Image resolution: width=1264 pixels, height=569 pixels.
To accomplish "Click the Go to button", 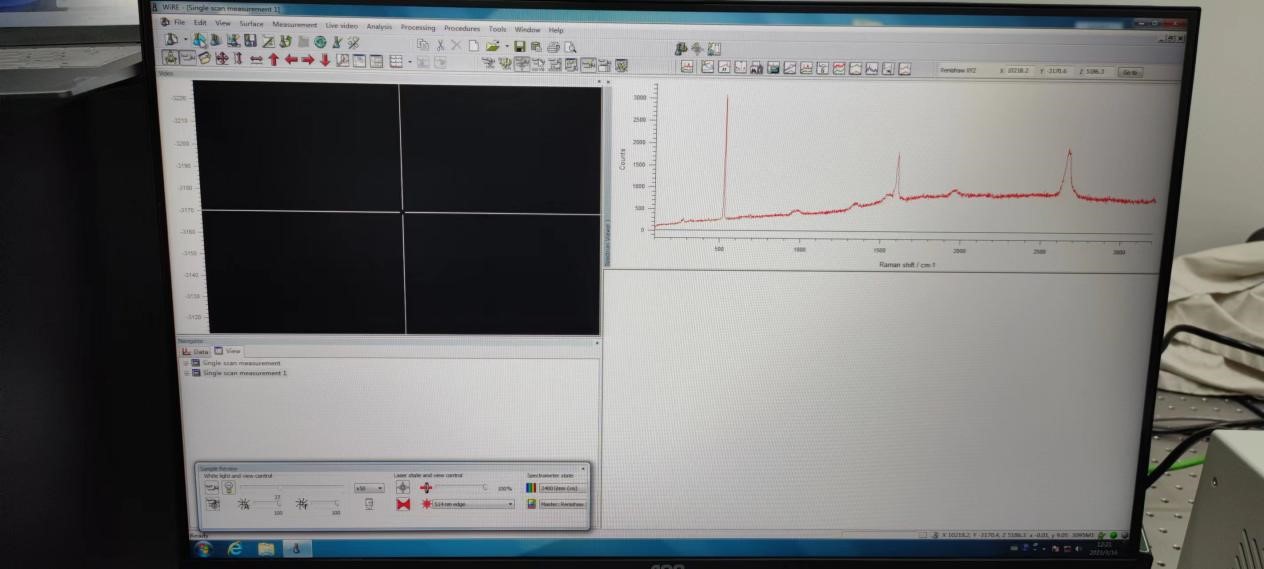I will (1130, 72).
